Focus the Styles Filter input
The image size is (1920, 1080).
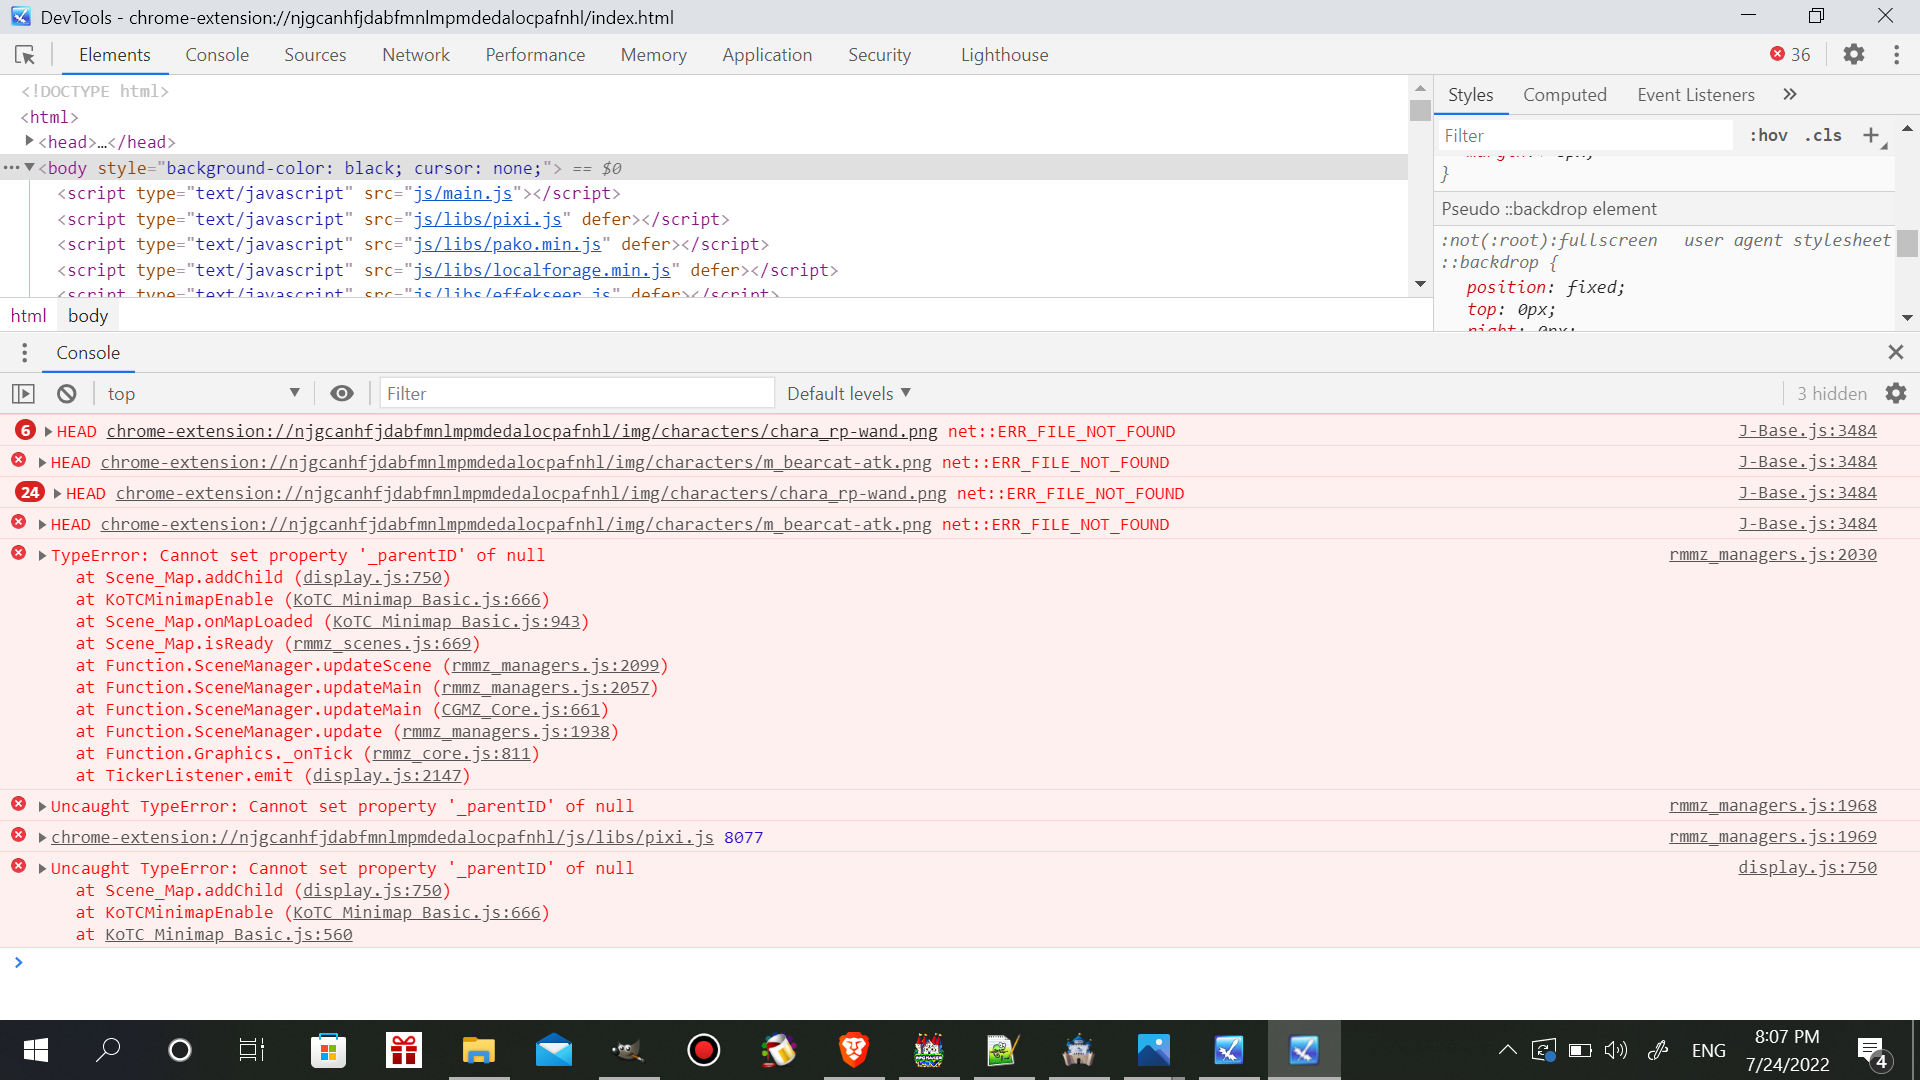[1585, 135]
